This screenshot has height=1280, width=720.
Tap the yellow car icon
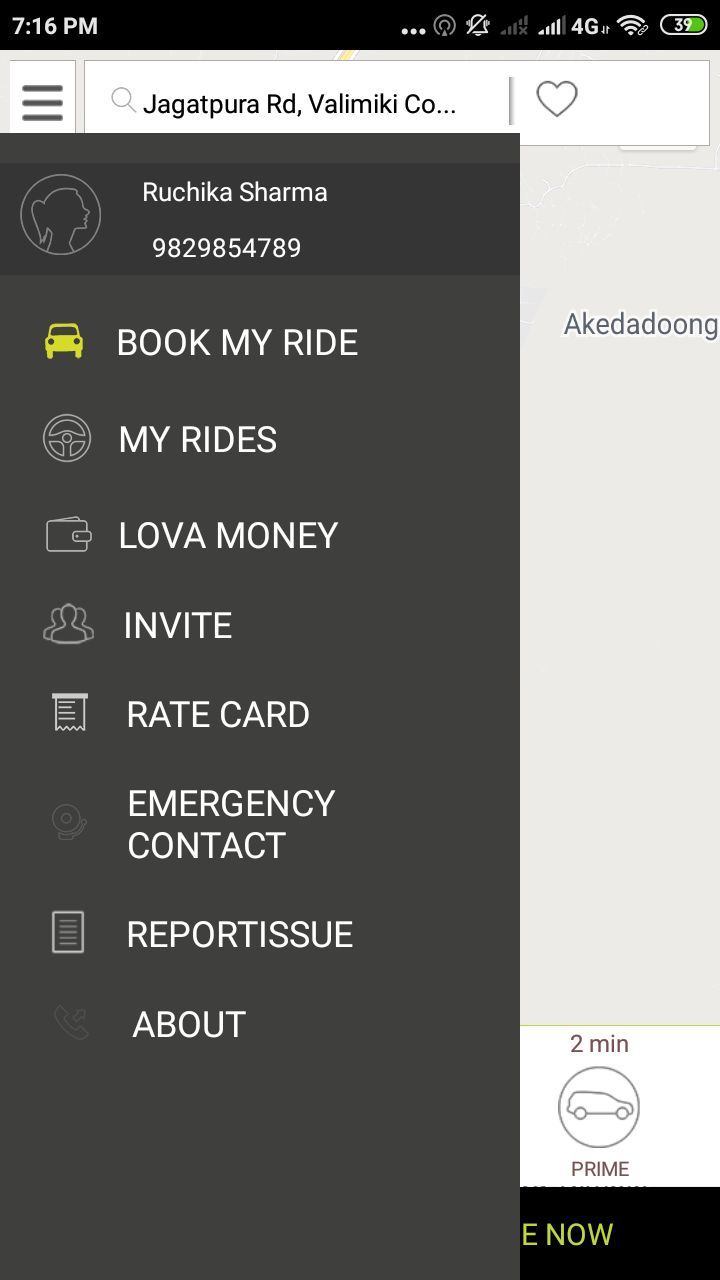point(64,341)
